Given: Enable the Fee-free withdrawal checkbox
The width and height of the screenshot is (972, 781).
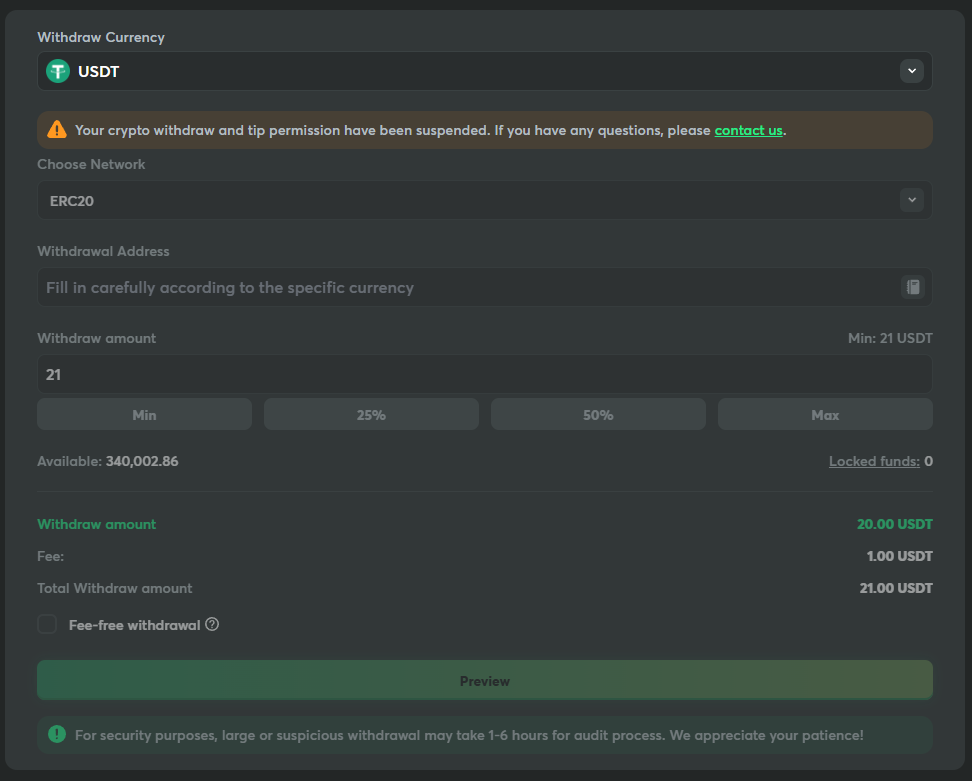Looking at the screenshot, I should coord(47,625).
